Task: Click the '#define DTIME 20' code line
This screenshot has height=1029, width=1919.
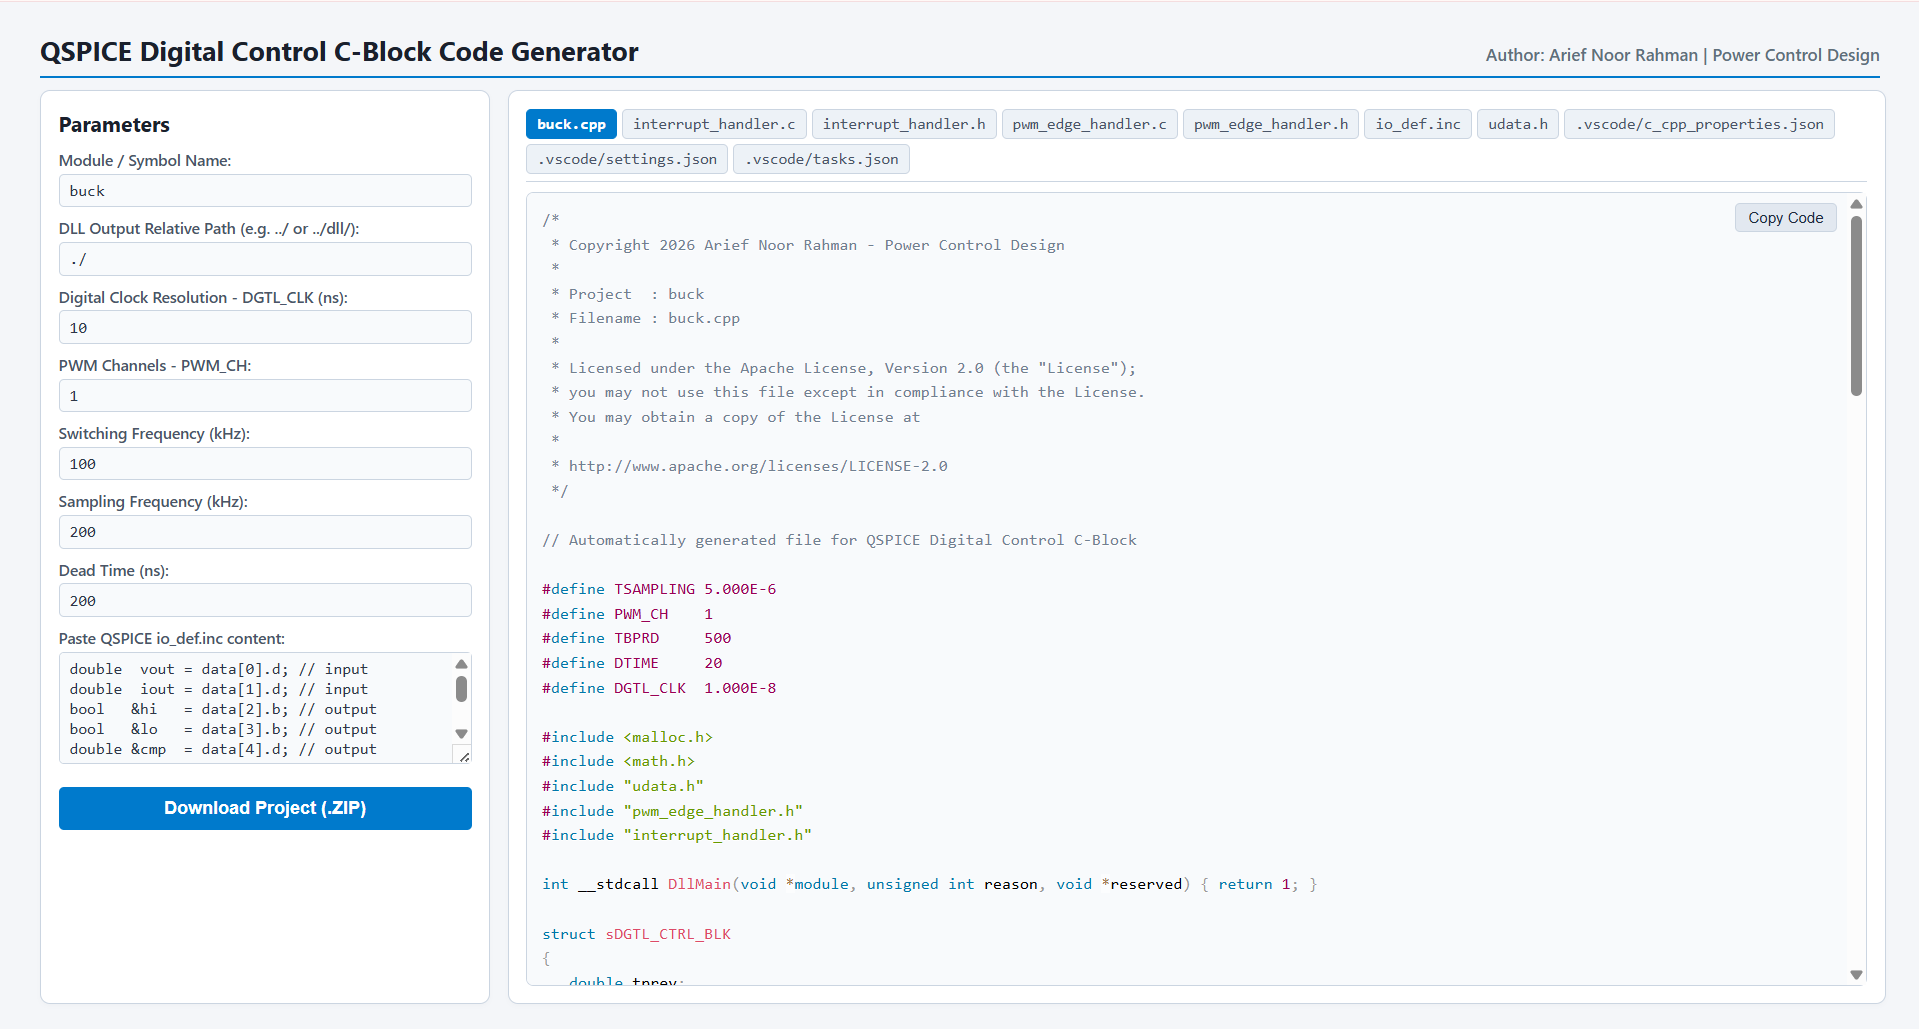Action: click(632, 663)
